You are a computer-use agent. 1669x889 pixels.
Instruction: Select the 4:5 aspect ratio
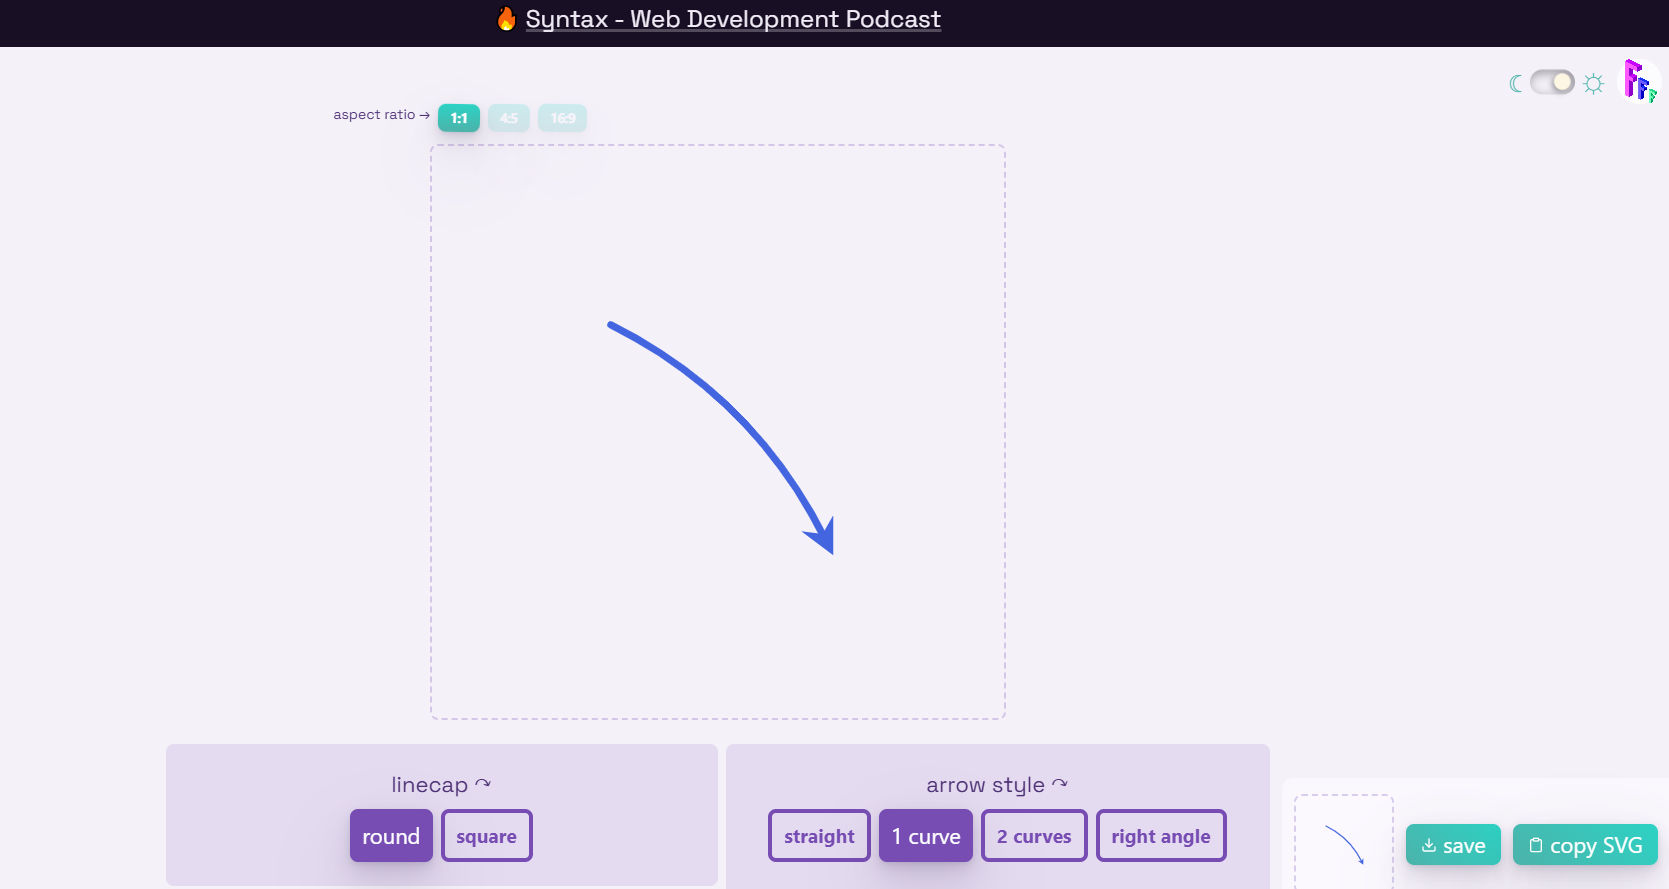(x=509, y=118)
